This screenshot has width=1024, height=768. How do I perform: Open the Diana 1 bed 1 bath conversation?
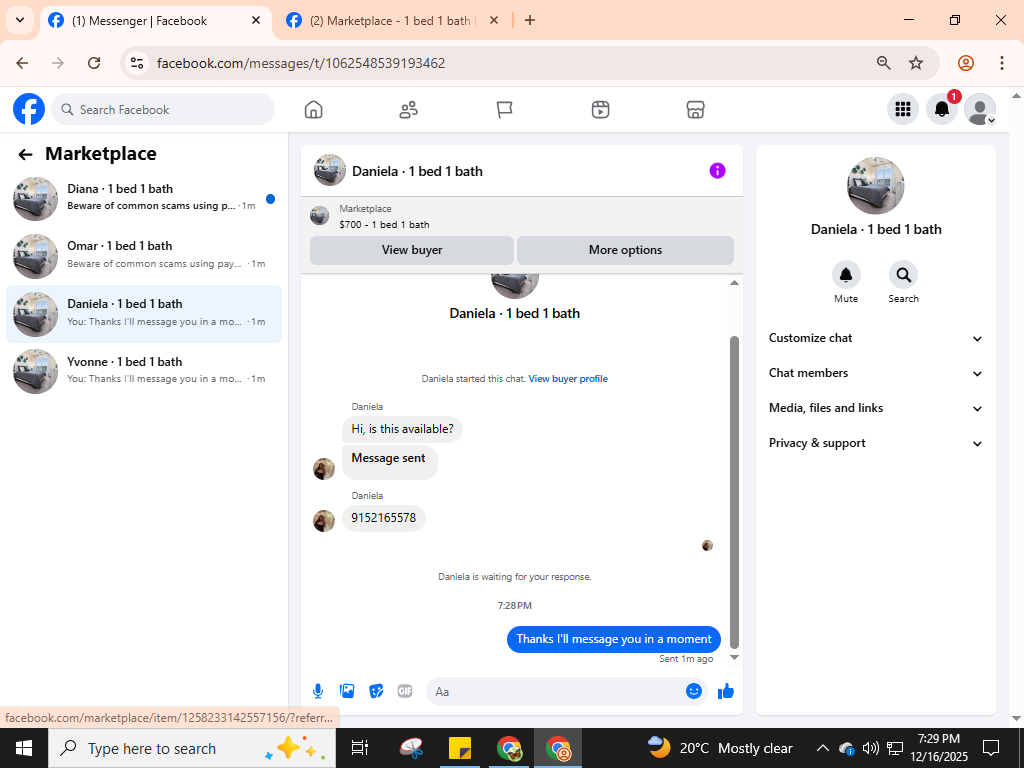[144, 199]
